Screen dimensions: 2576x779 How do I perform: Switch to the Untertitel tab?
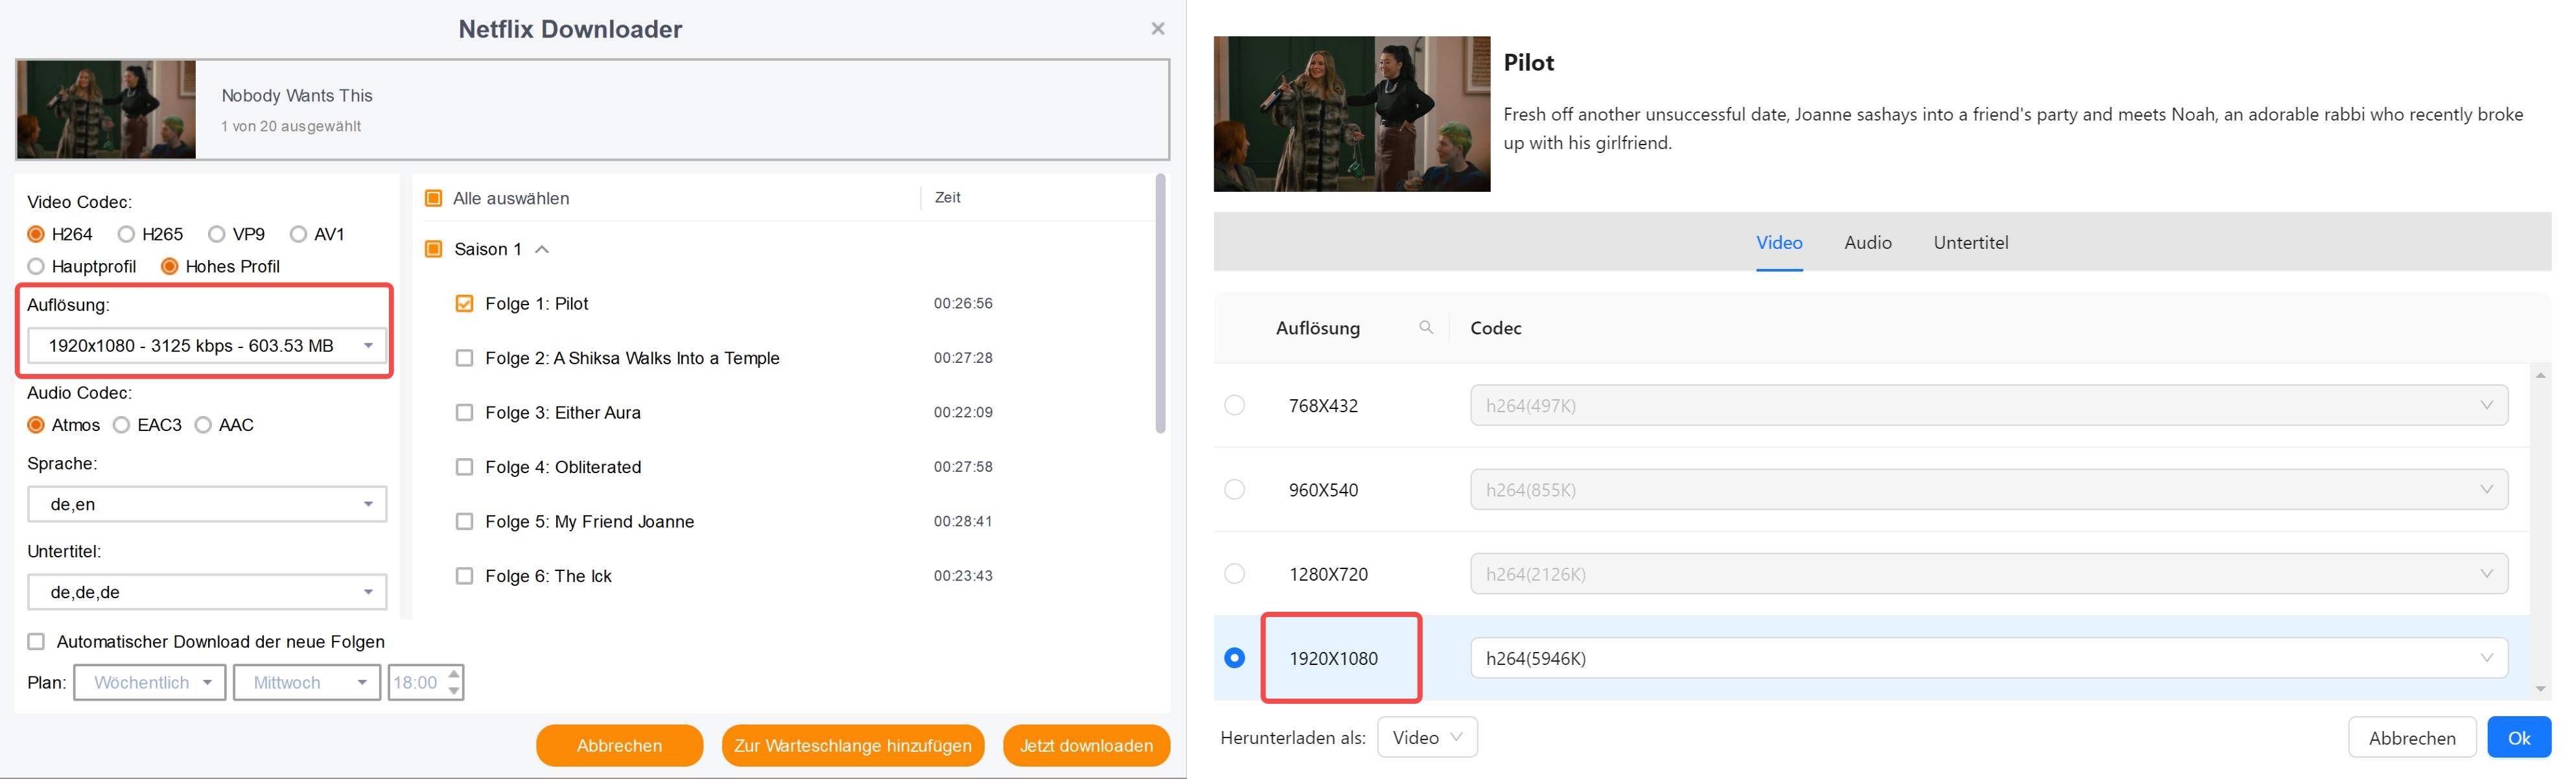[x=1970, y=242]
